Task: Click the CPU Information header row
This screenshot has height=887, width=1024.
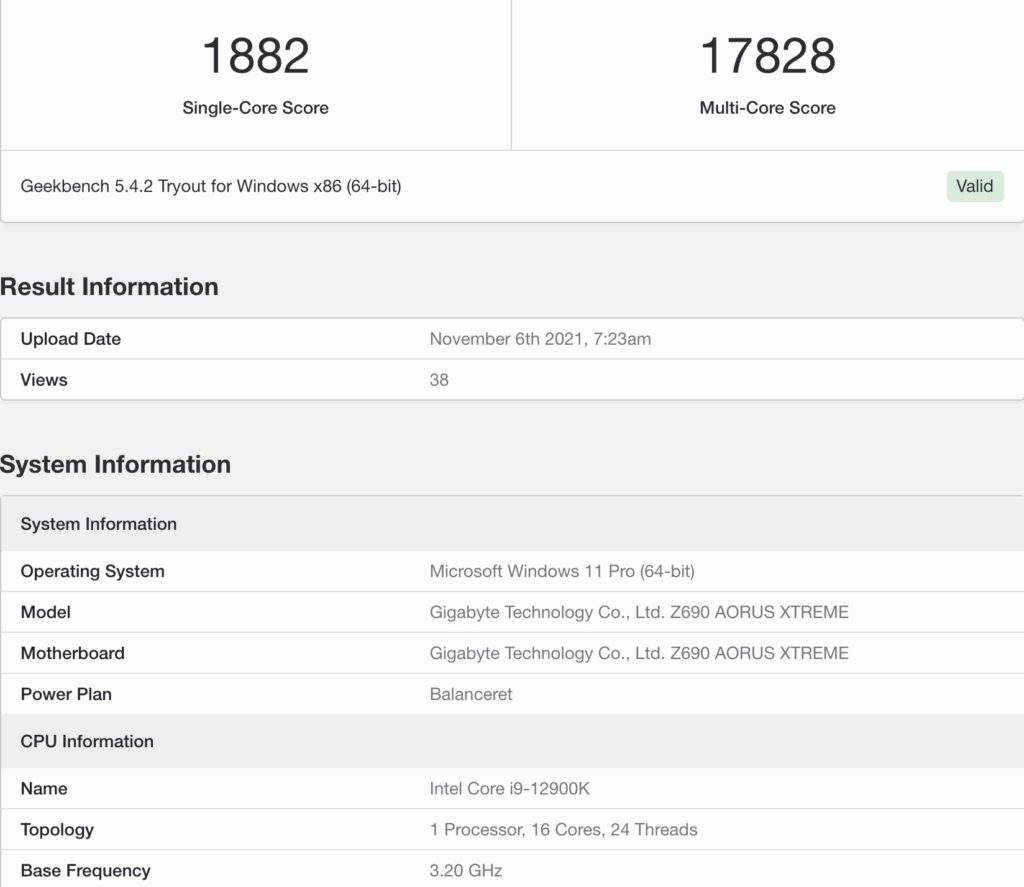Action: [x=512, y=741]
